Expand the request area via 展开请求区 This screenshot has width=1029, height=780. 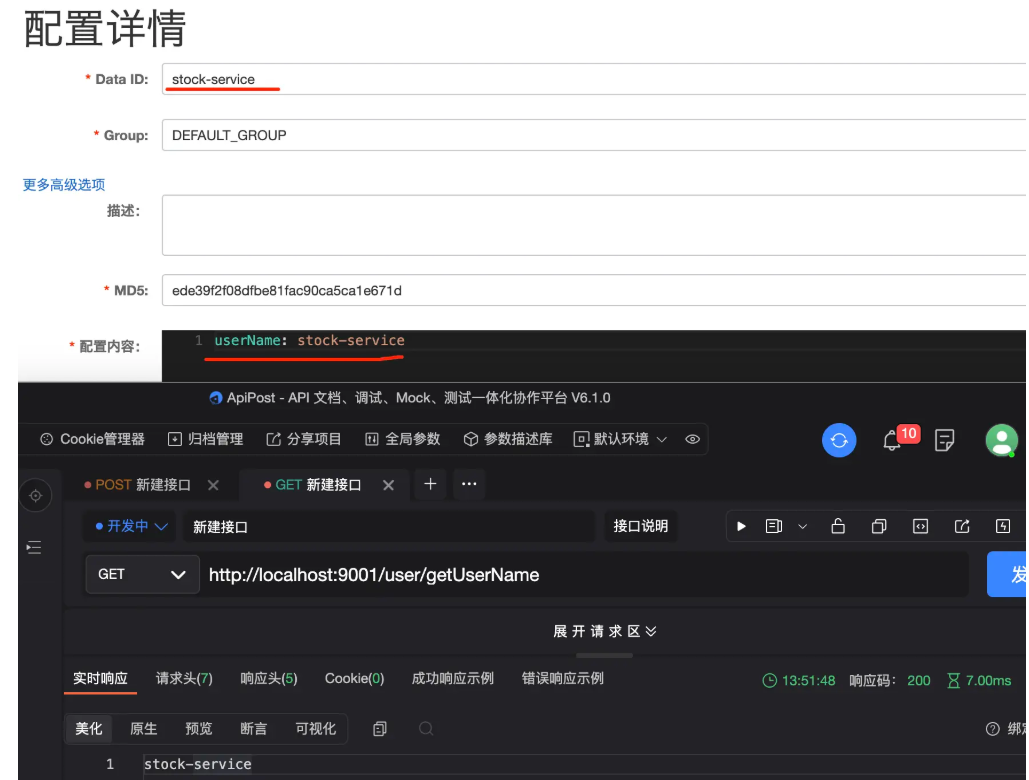pos(604,631)
